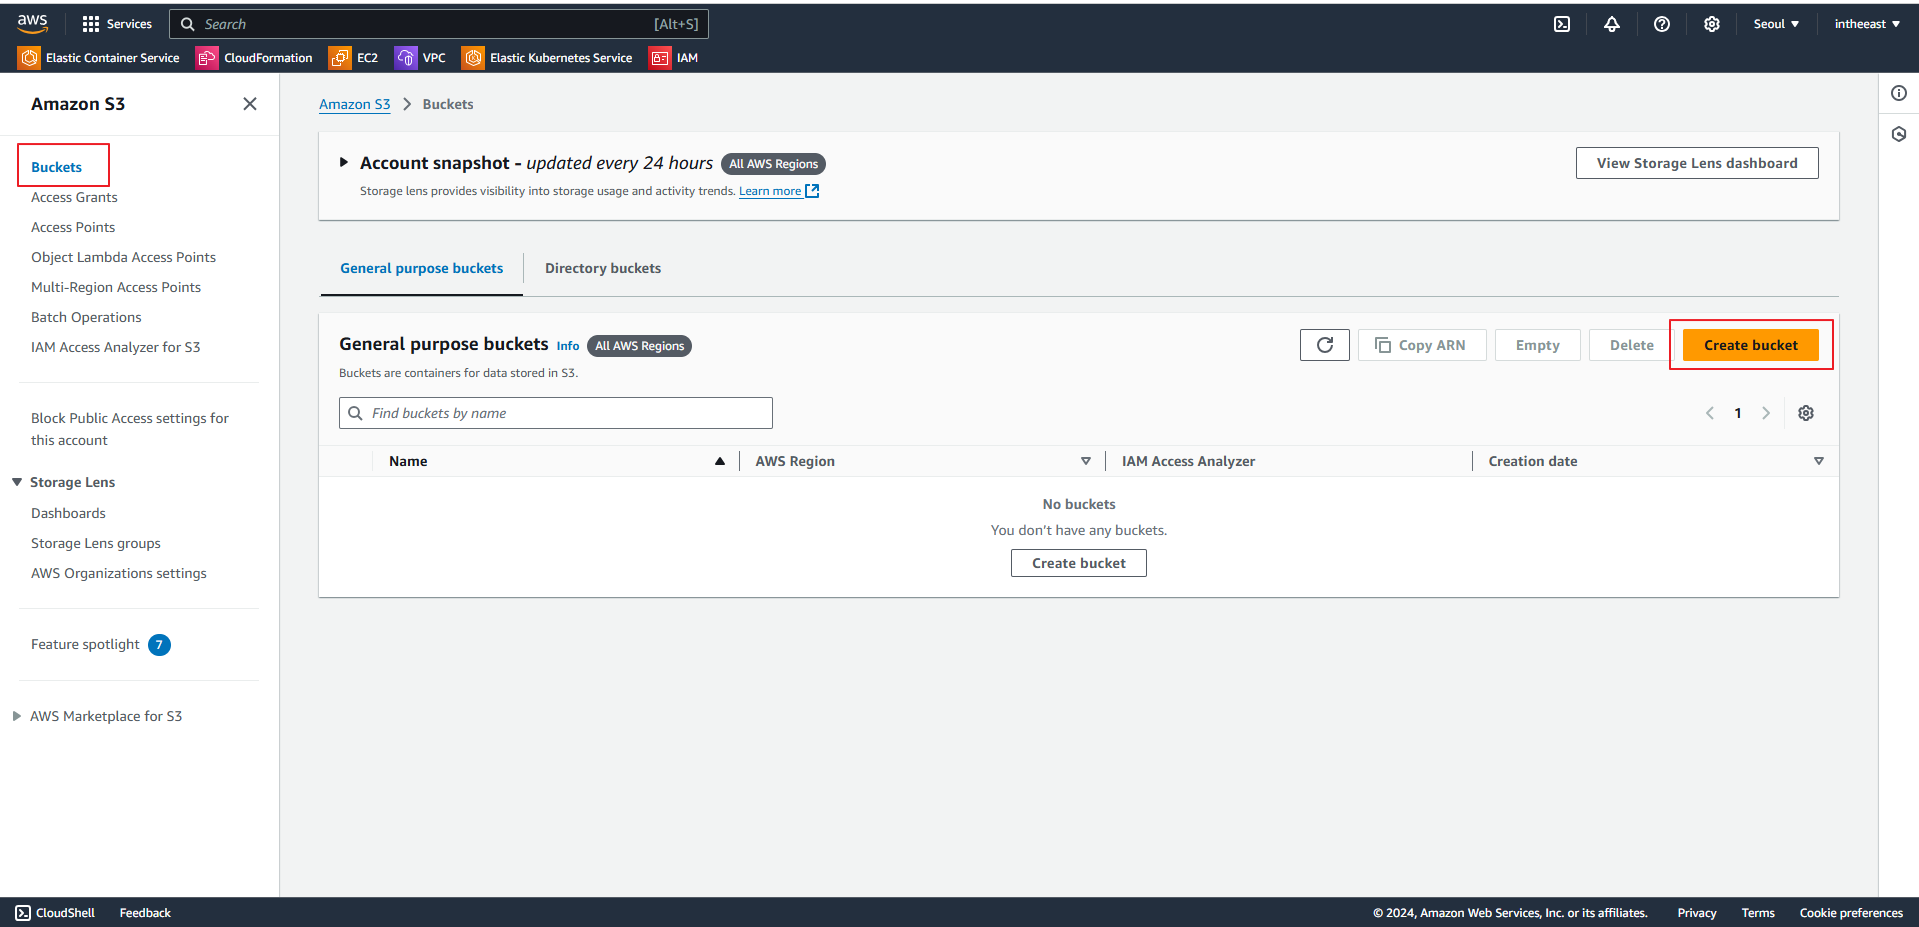Click the orange Create bucket button

(x=1751, y=345)
